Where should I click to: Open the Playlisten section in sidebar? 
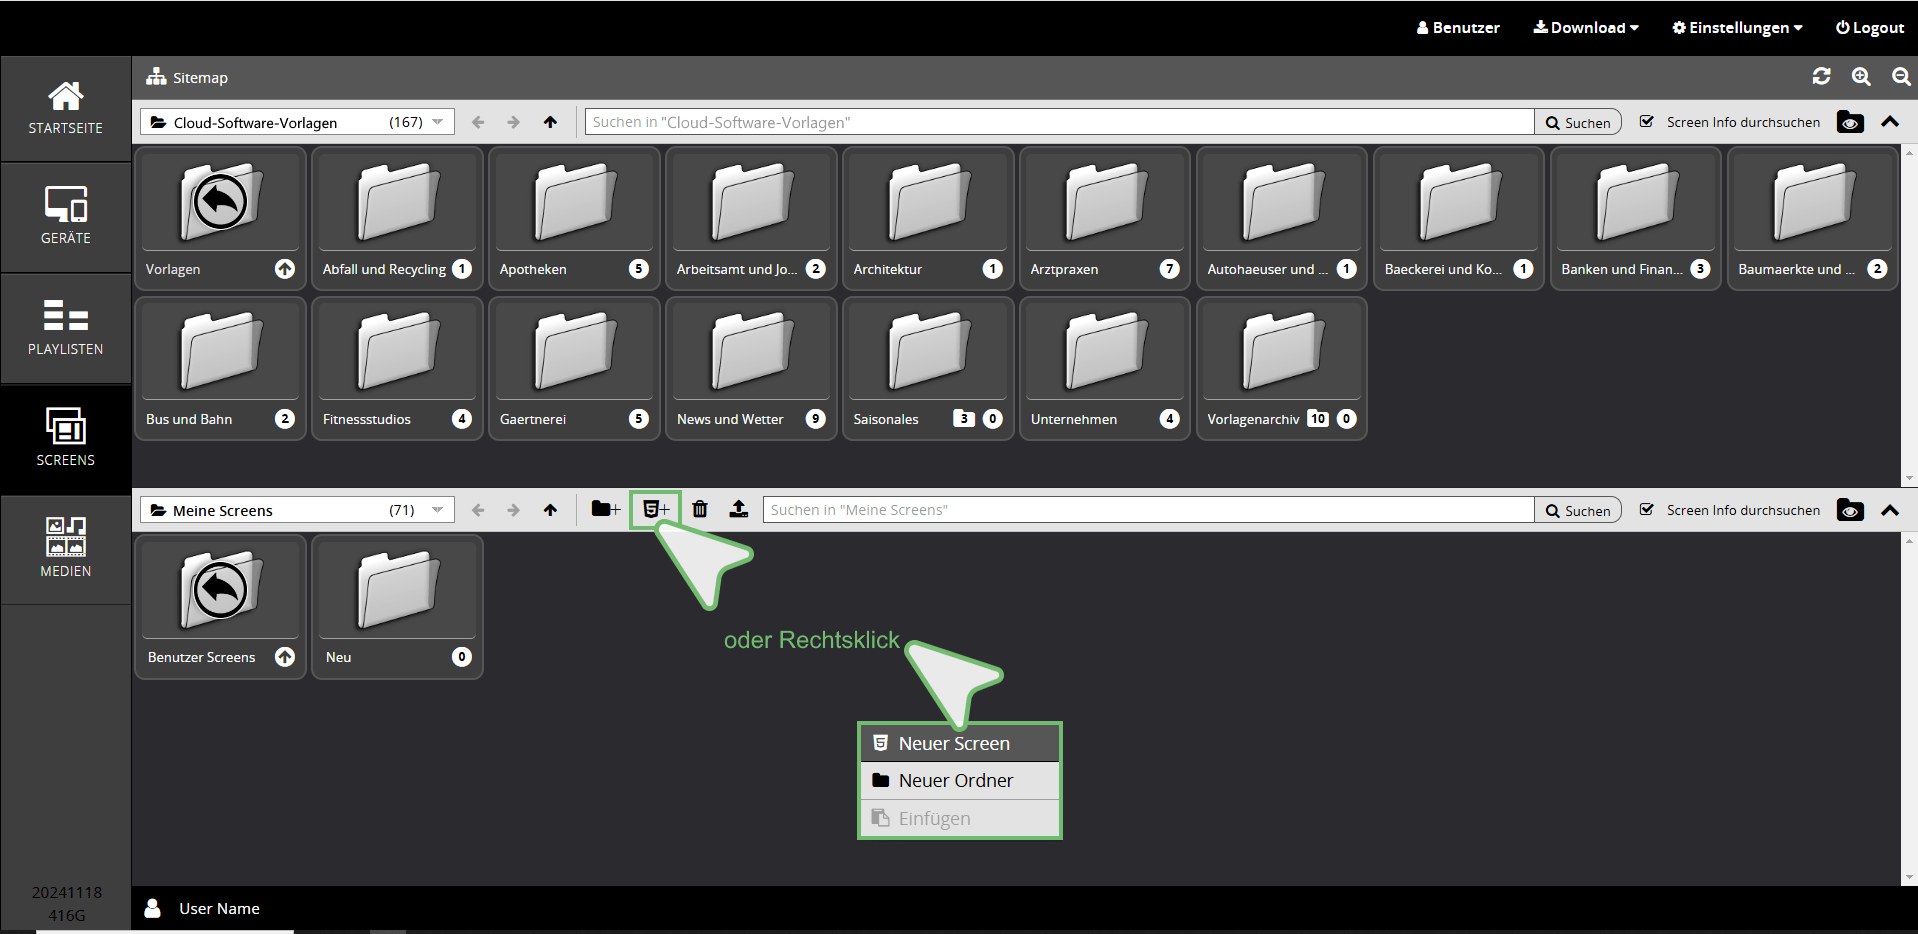[x=66, y=328]
